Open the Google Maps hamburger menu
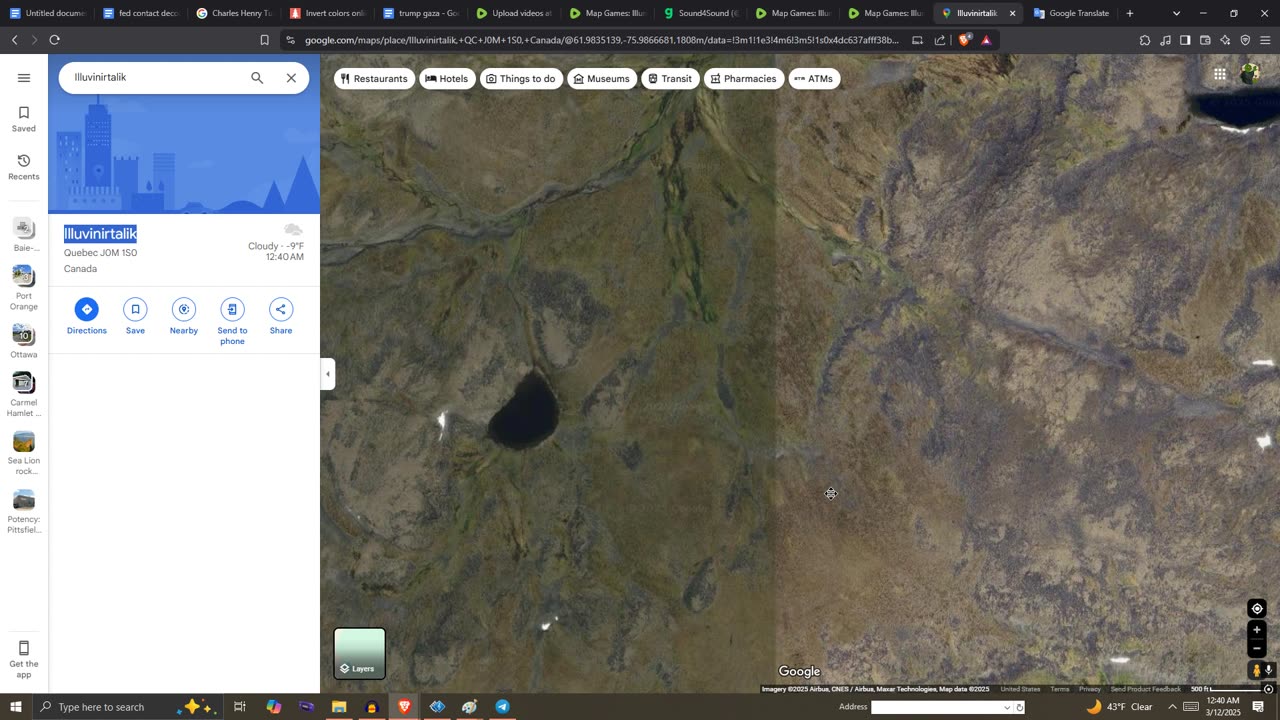This screenshot has height=720, width=1280. tap(24, 78)
